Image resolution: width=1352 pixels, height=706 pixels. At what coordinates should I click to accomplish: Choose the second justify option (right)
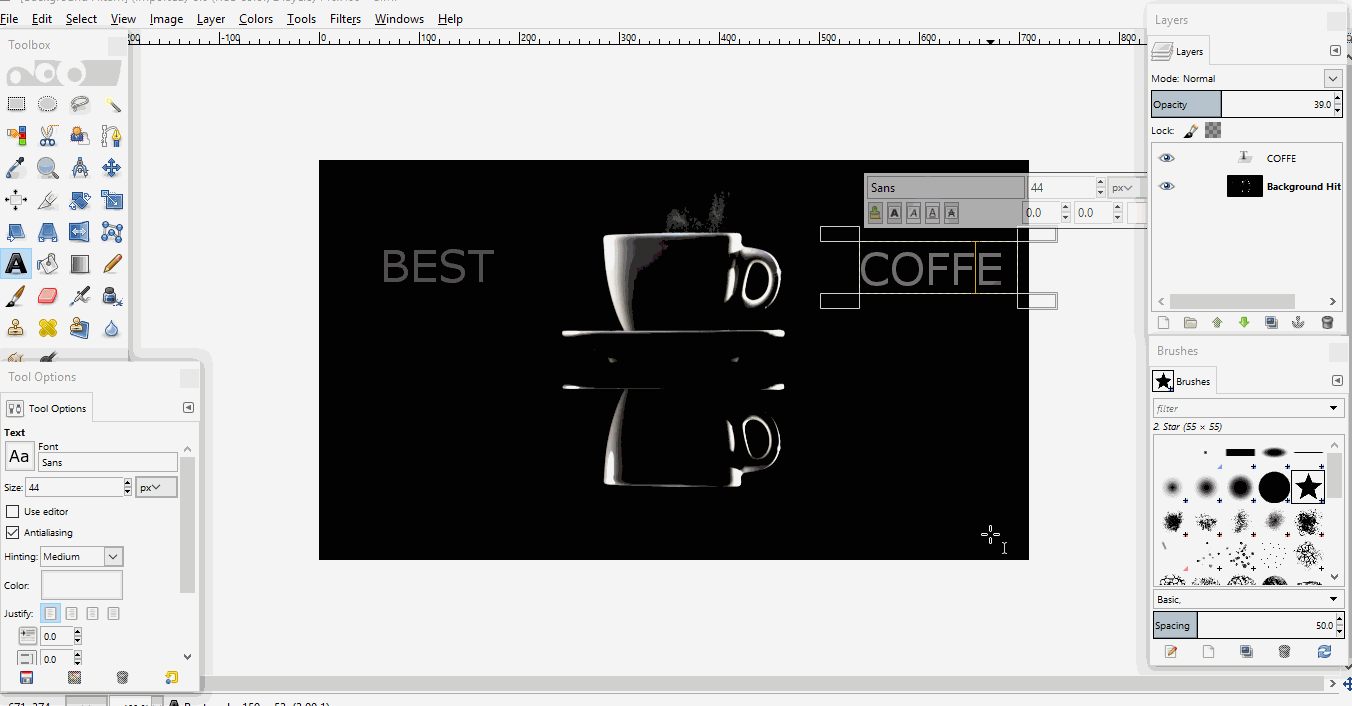71,613
